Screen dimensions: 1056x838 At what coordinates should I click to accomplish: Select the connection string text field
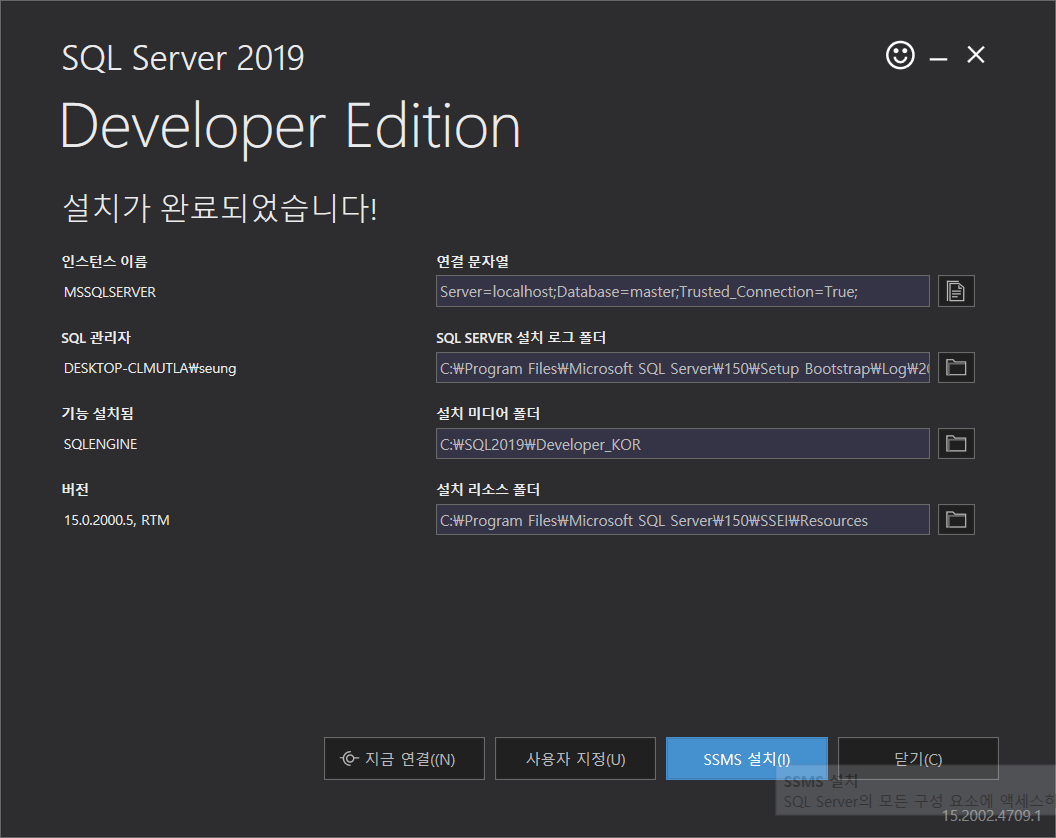tap(683, 291)
